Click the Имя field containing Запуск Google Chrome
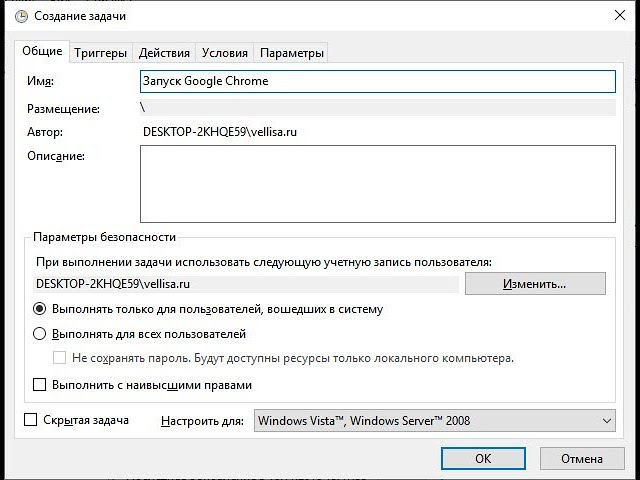This screenshot has width=640, height=480. click(377, 82)
